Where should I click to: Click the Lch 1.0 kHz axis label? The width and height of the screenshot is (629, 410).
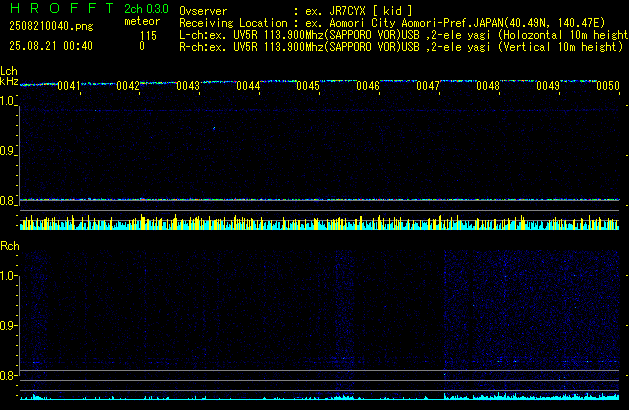tap(7, 101)
